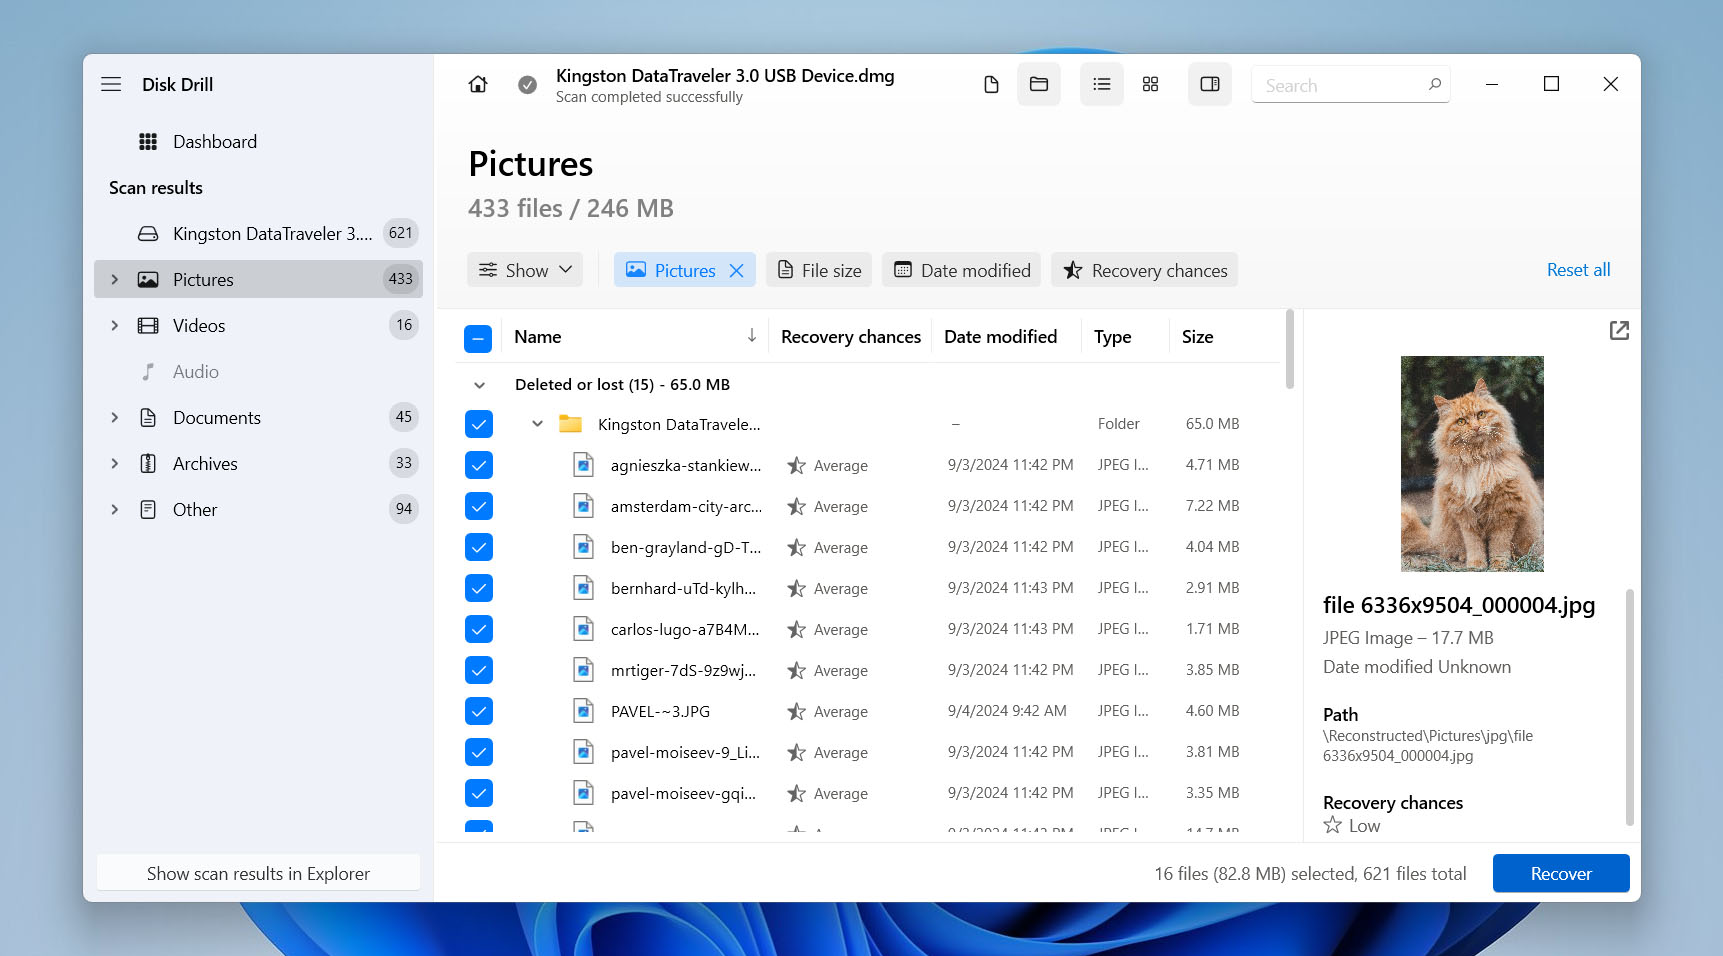
Task: Select Documents in sidebar
Action: coord(258,418)
